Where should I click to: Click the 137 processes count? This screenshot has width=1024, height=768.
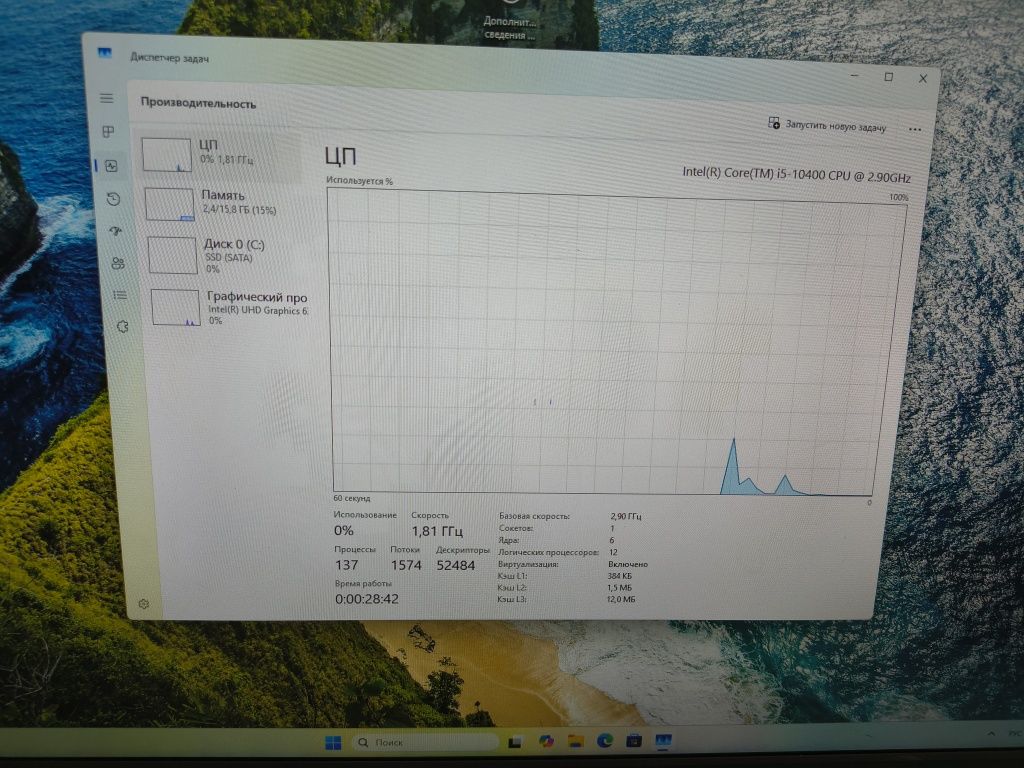(x=346, y=565)
